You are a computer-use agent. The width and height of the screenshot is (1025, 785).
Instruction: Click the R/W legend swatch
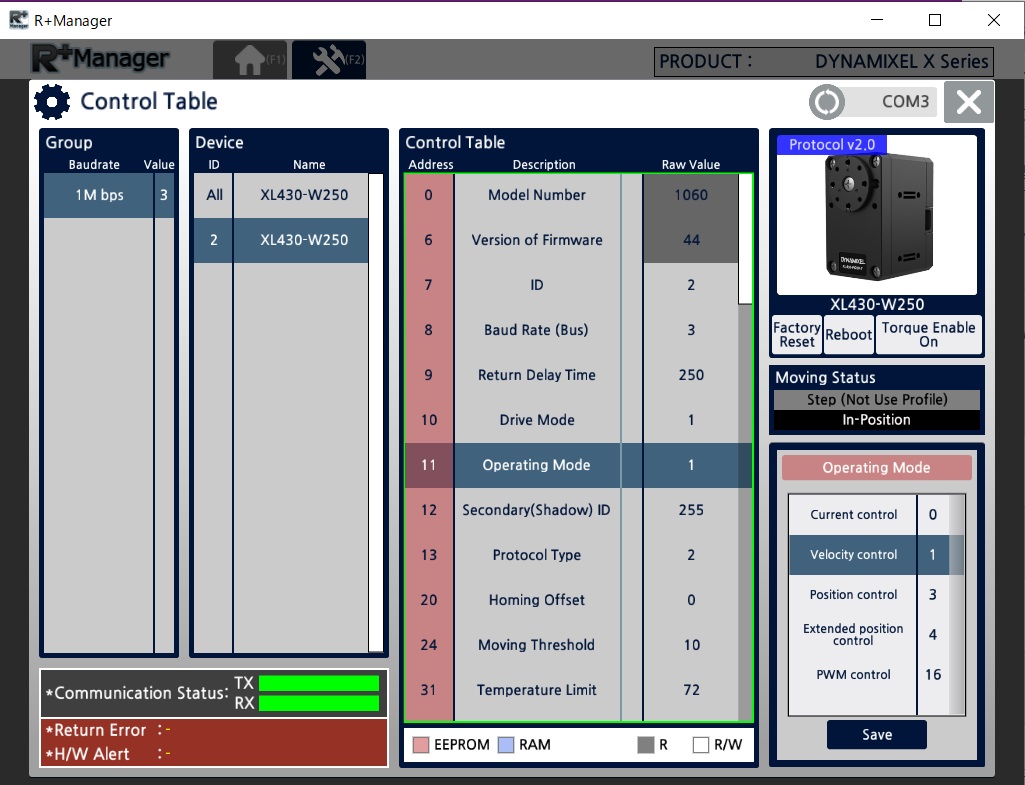tap(701, 745)
